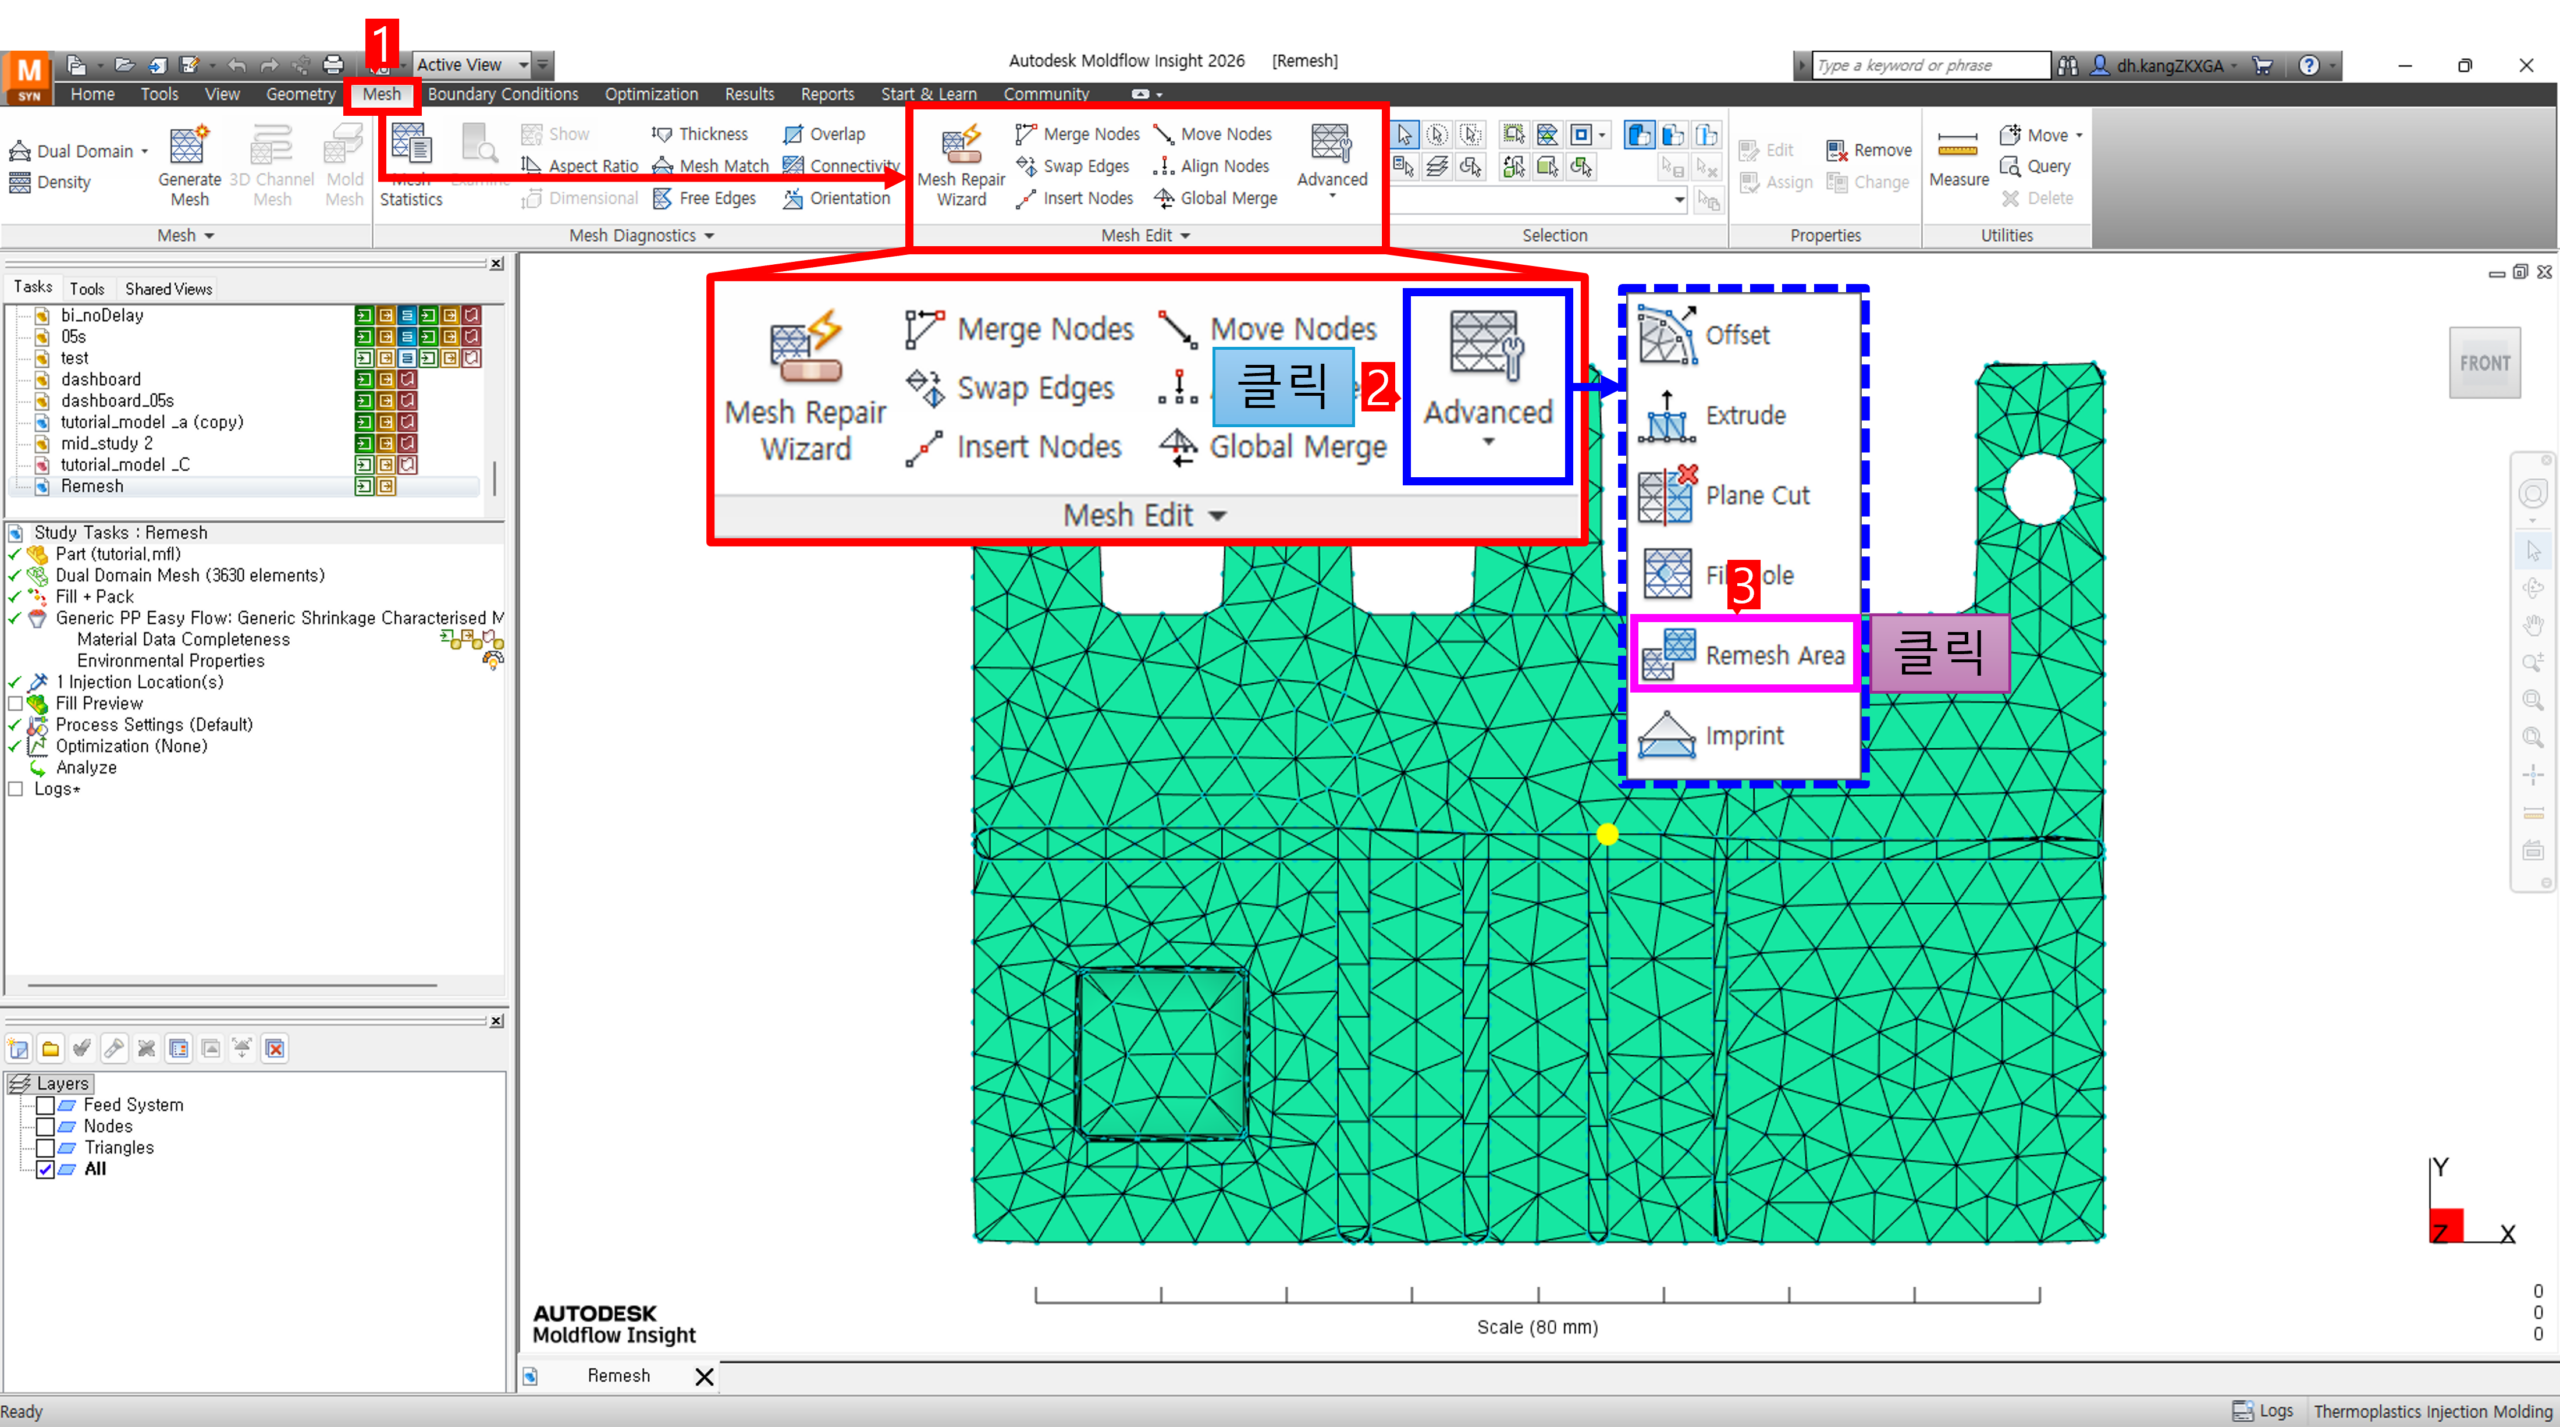Open the Overlap diagnostic

(x=825, y=134)
